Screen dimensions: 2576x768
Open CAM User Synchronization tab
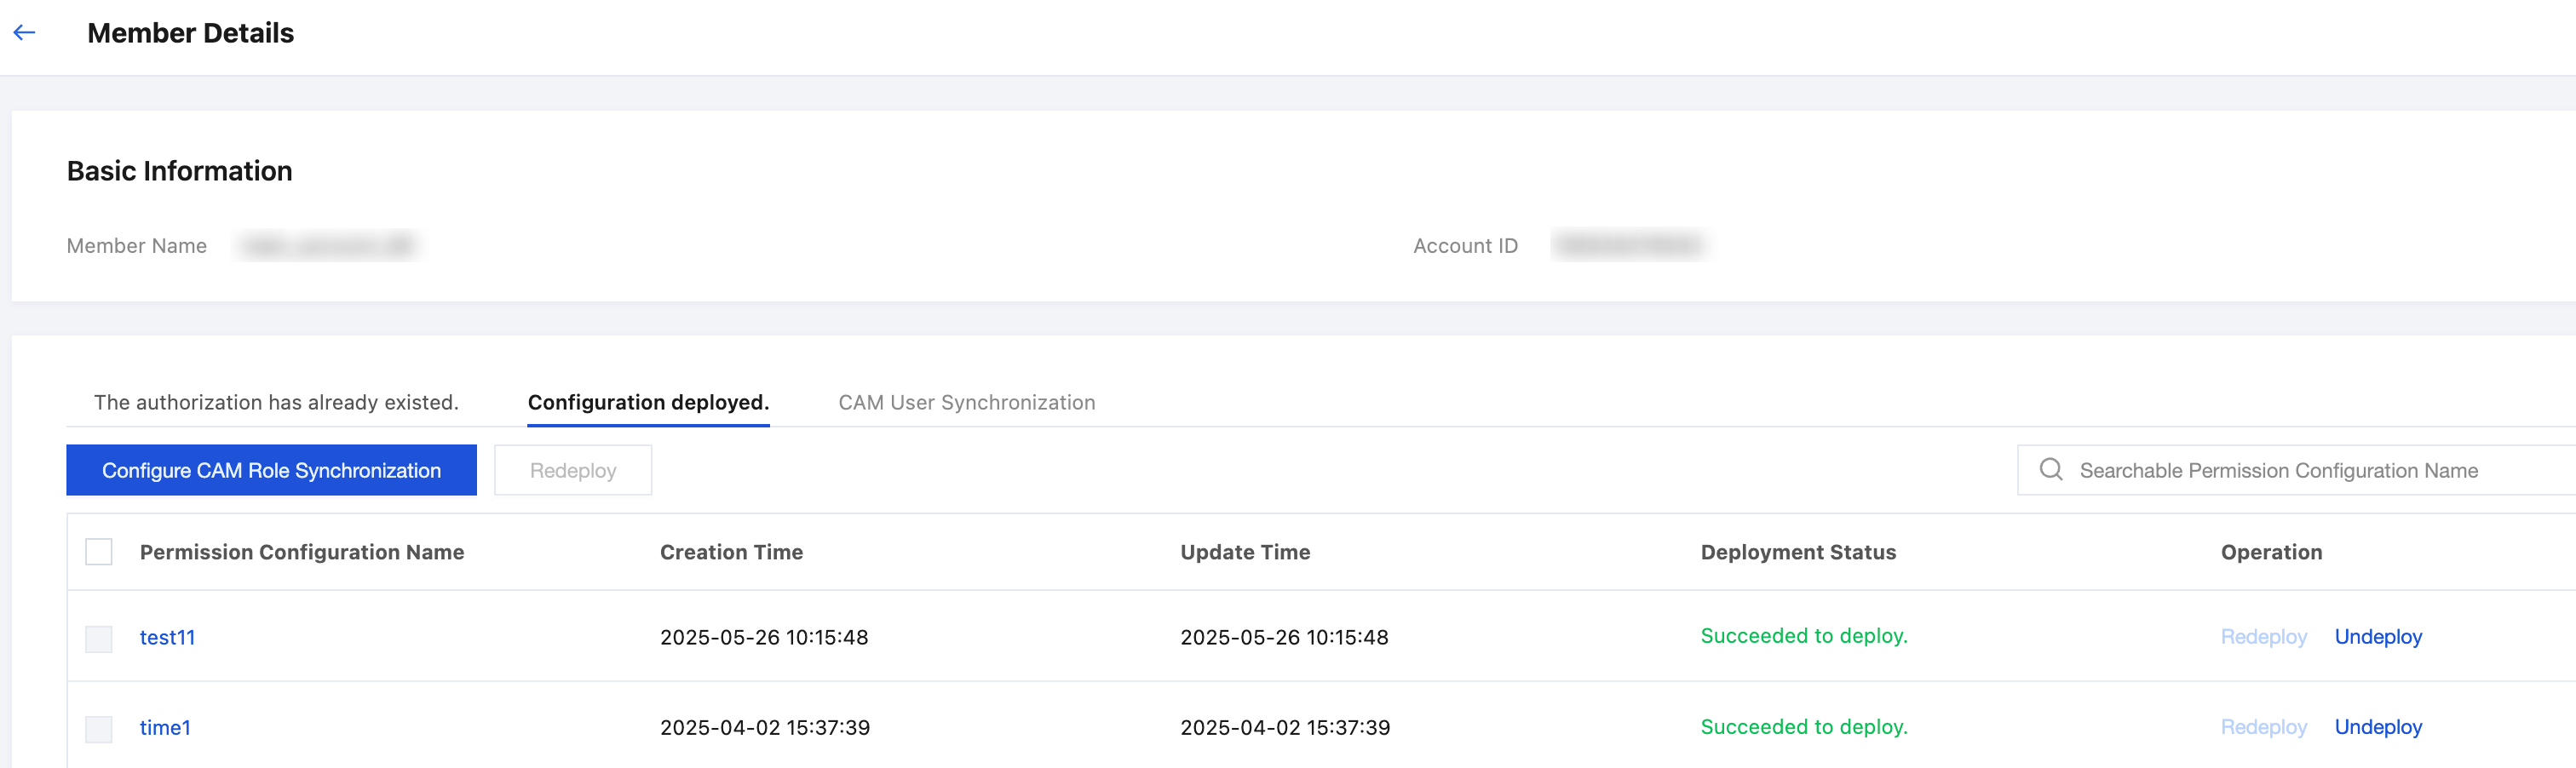966,402
